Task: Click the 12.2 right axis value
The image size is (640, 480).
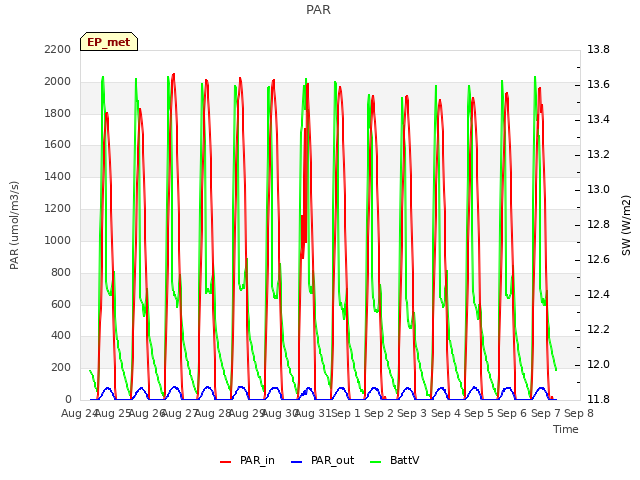Action: [598, 329]
